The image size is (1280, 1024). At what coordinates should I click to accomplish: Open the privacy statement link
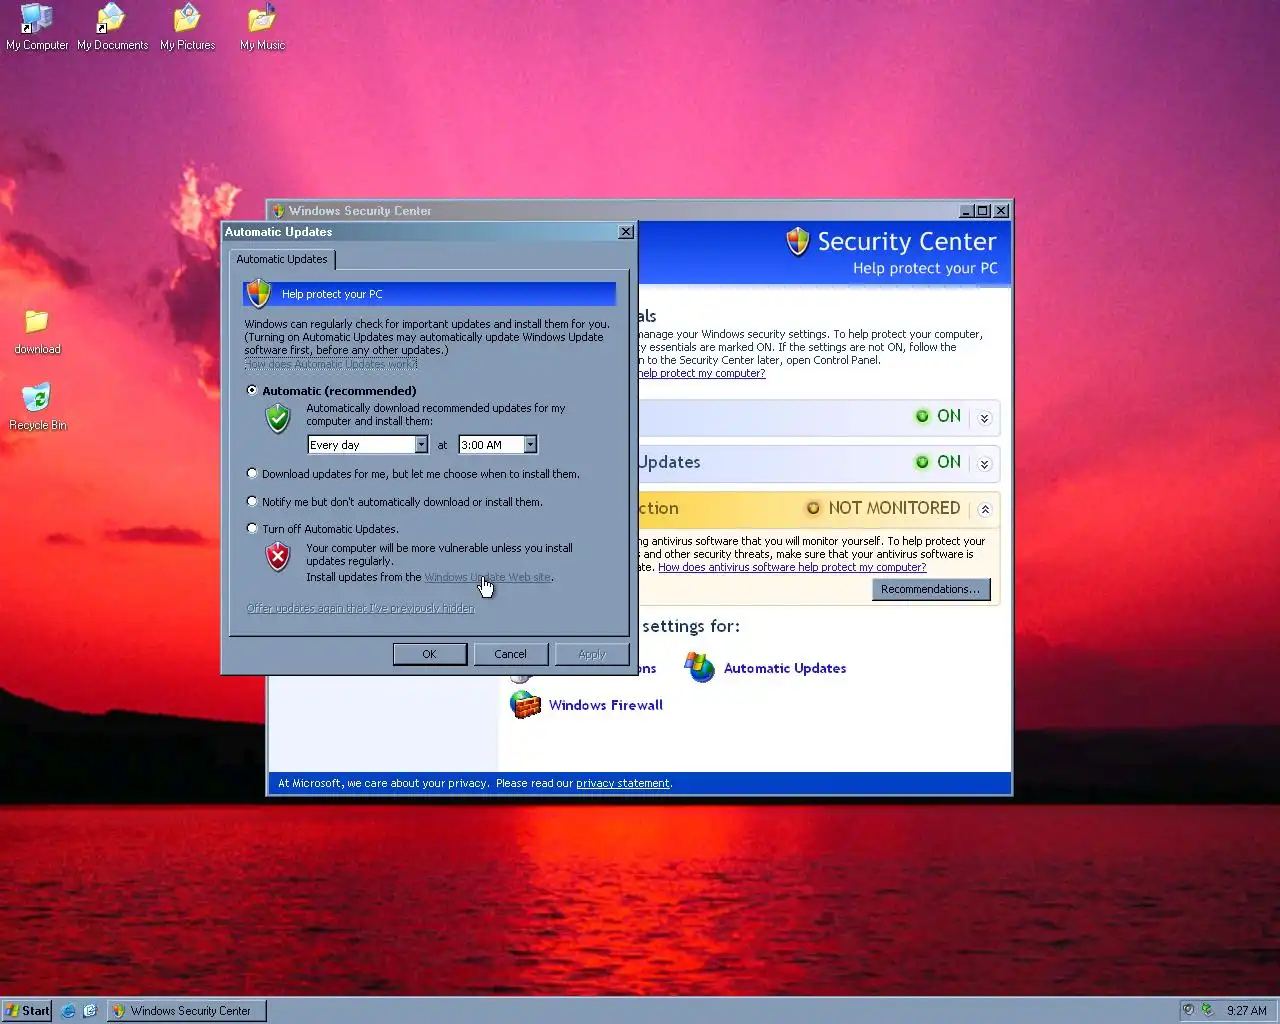(x=623, y=783)
